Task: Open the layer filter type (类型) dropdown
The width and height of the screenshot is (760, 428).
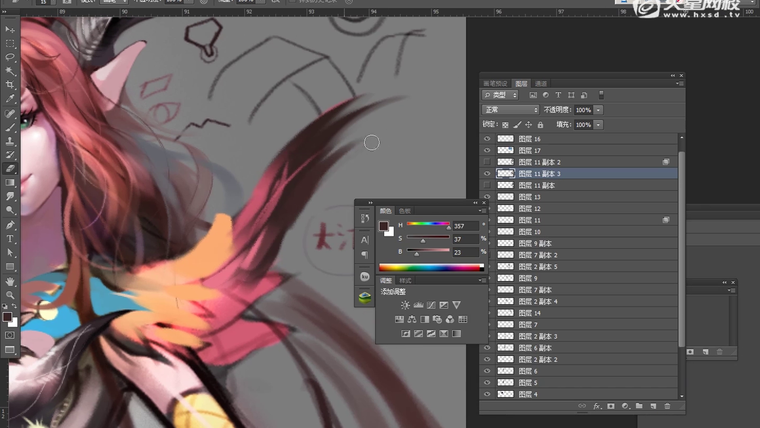Action: click(506, 95)
